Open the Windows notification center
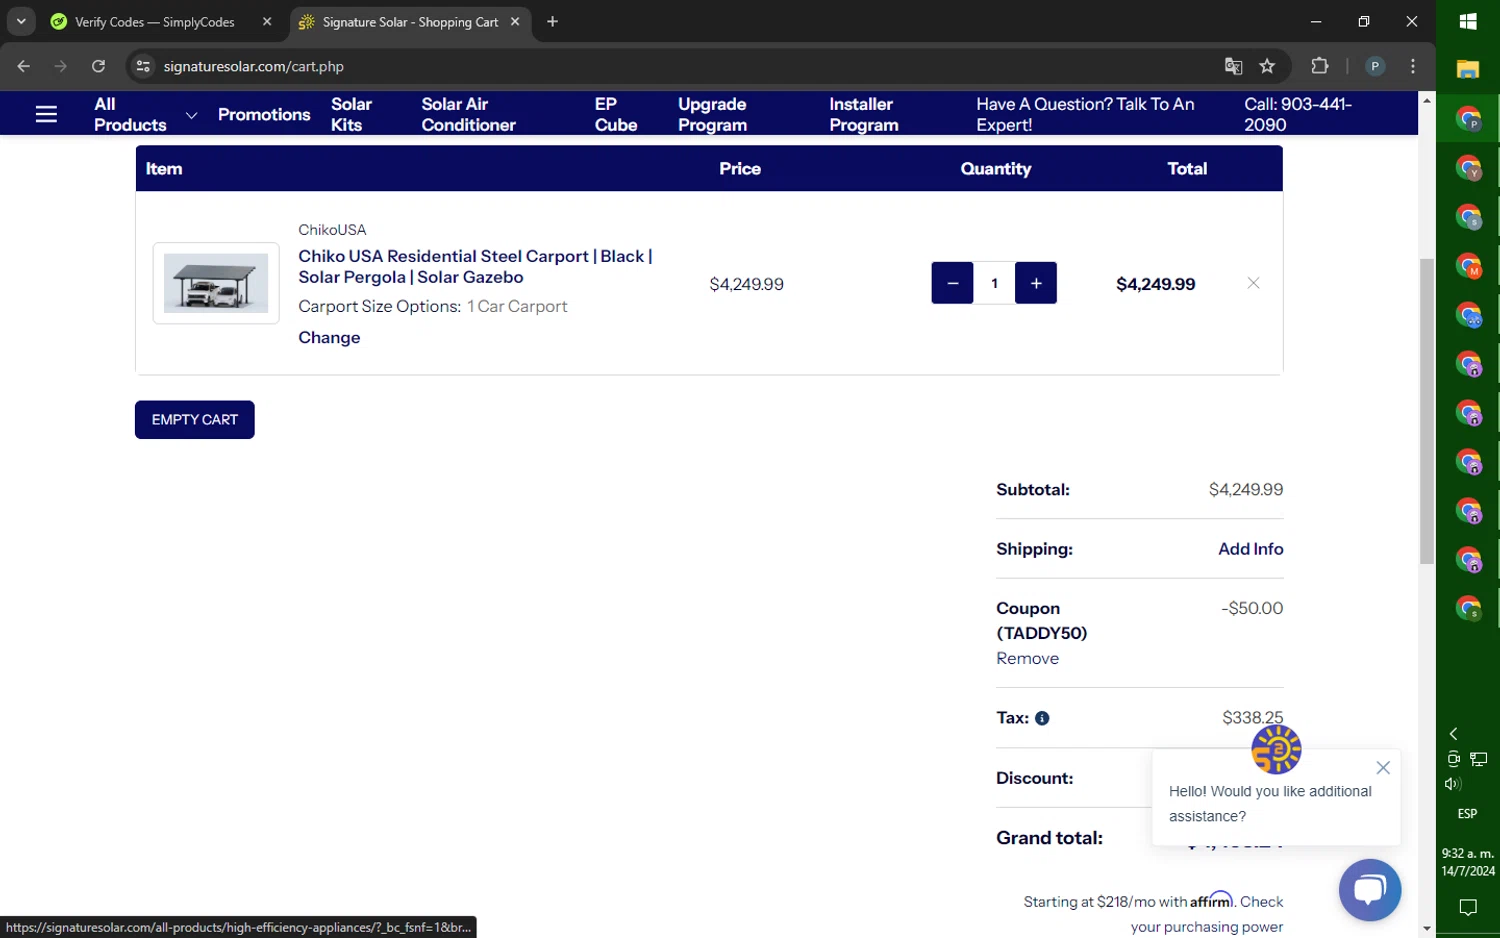 1468,908
